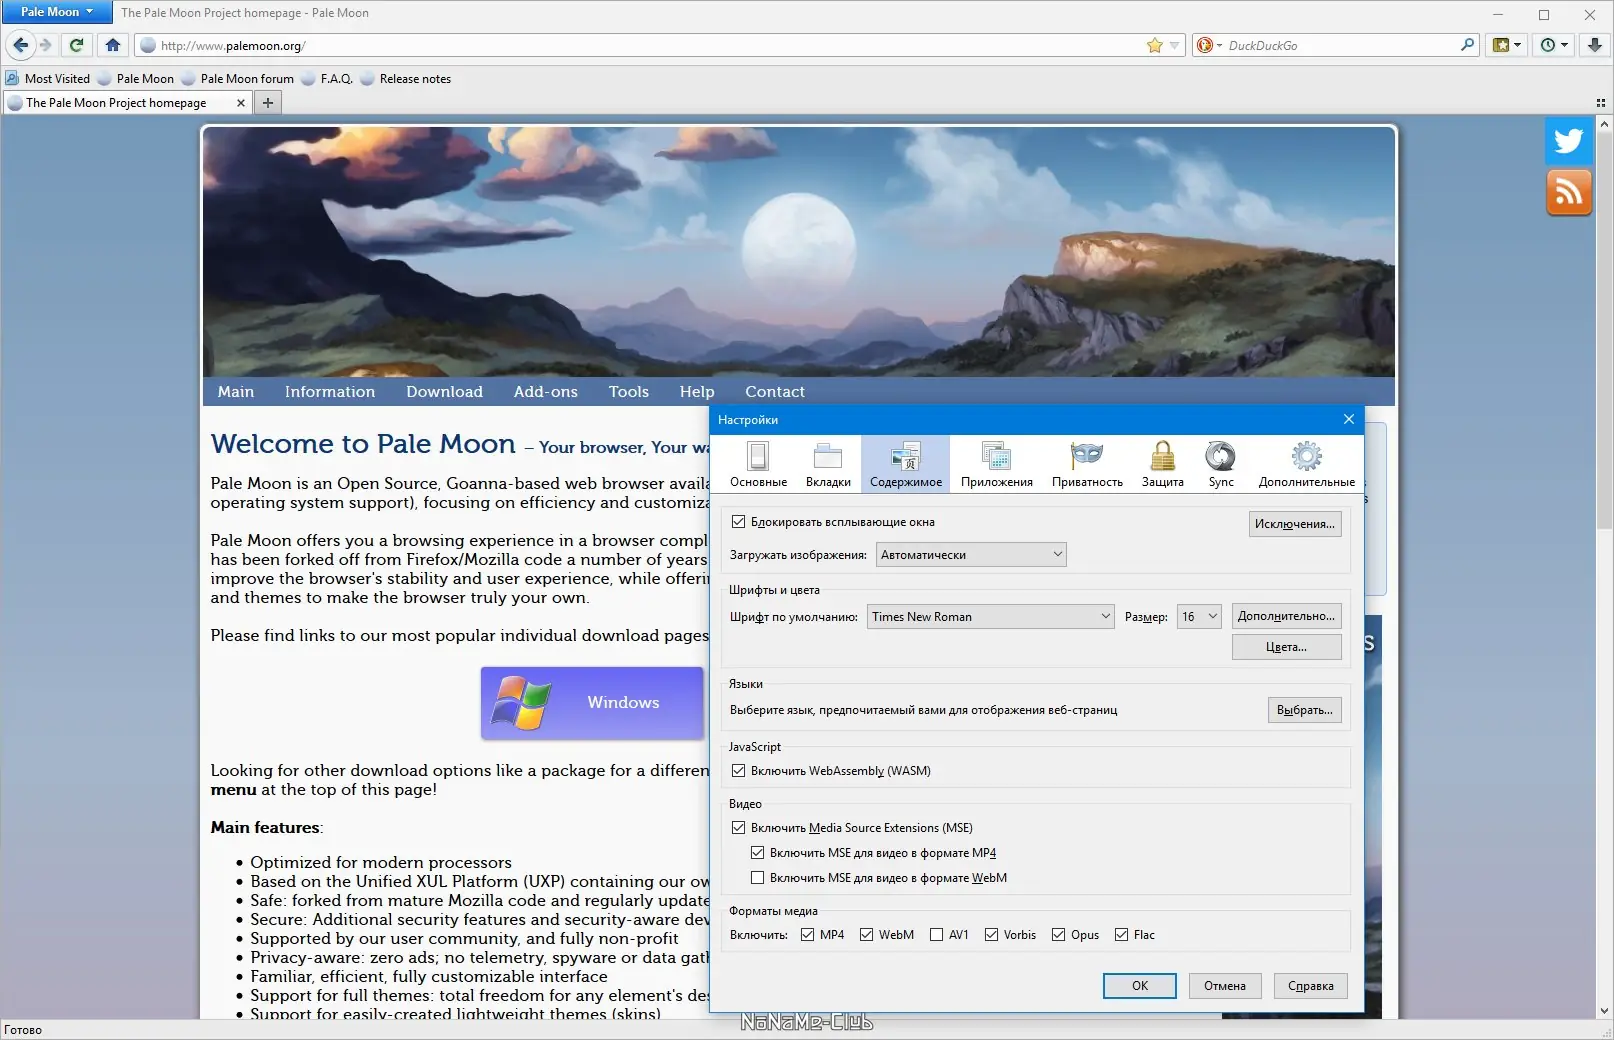Click the Выбрать... language button
This screenshot has height=1040, width=1614.
point(1305,710)
